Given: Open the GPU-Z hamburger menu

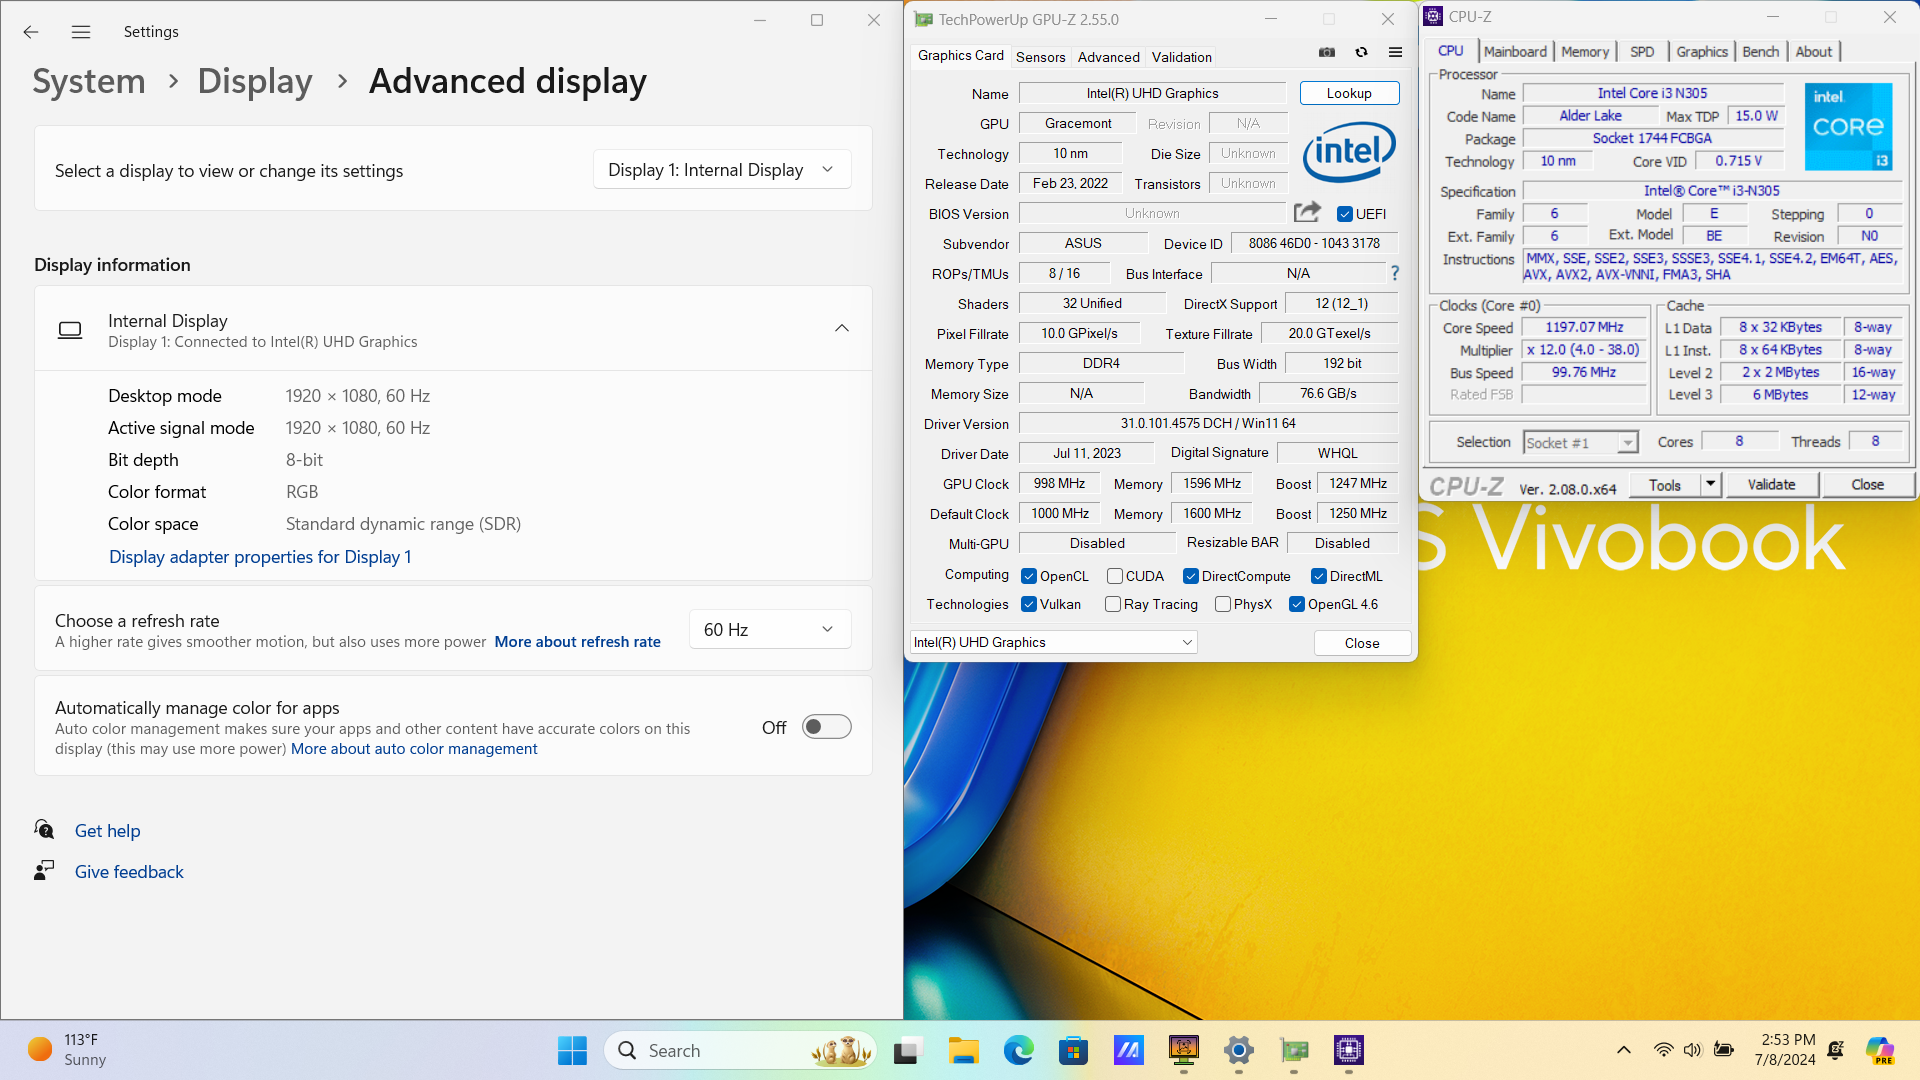Looking at the screenshot, I should (1395, 53).
